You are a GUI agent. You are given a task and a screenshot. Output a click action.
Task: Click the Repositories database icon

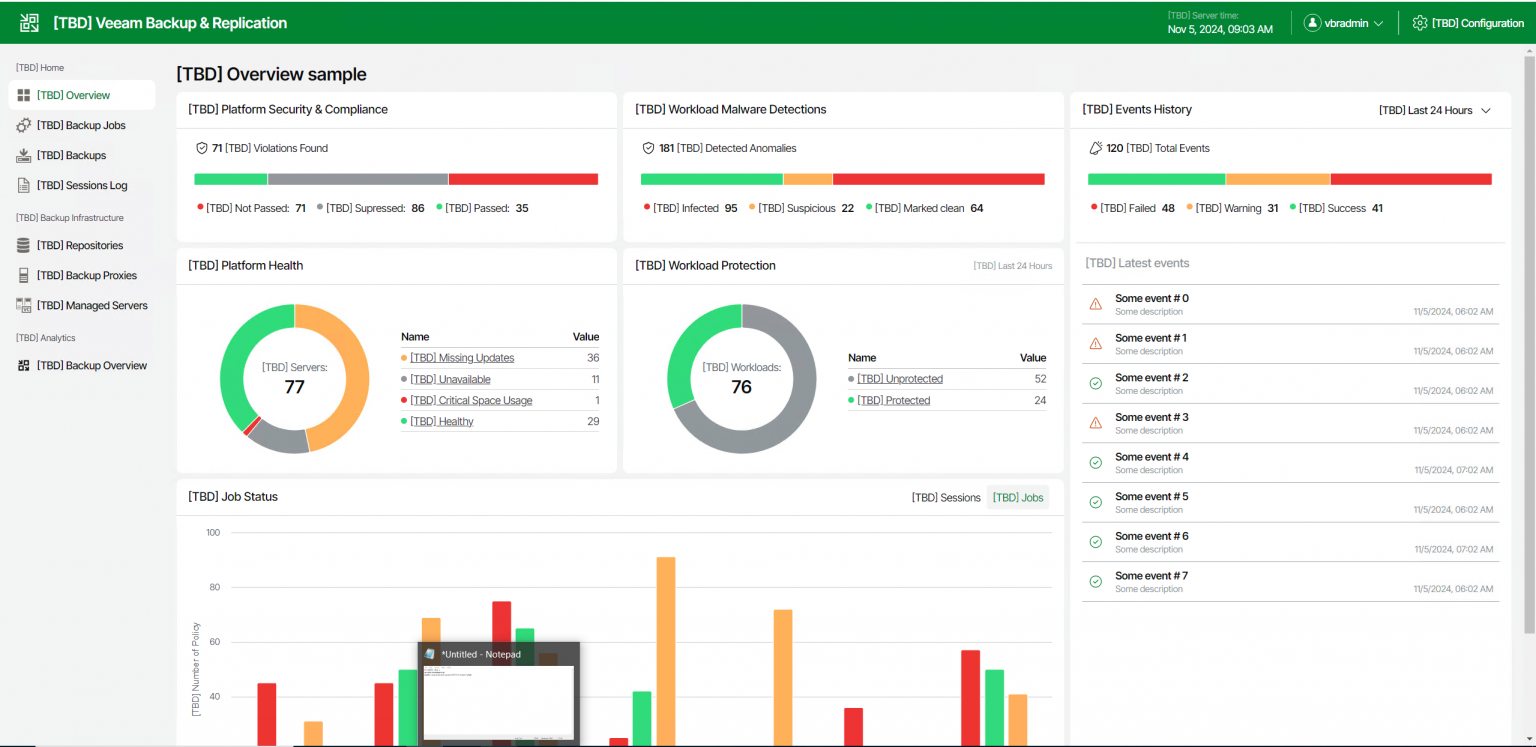coord(24,246)
